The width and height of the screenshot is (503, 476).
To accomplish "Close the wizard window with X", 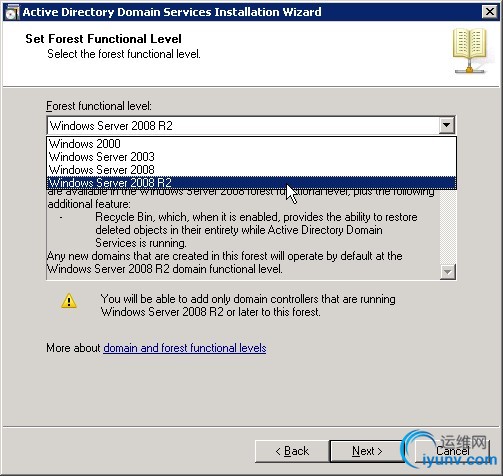I will pos(490,12).
